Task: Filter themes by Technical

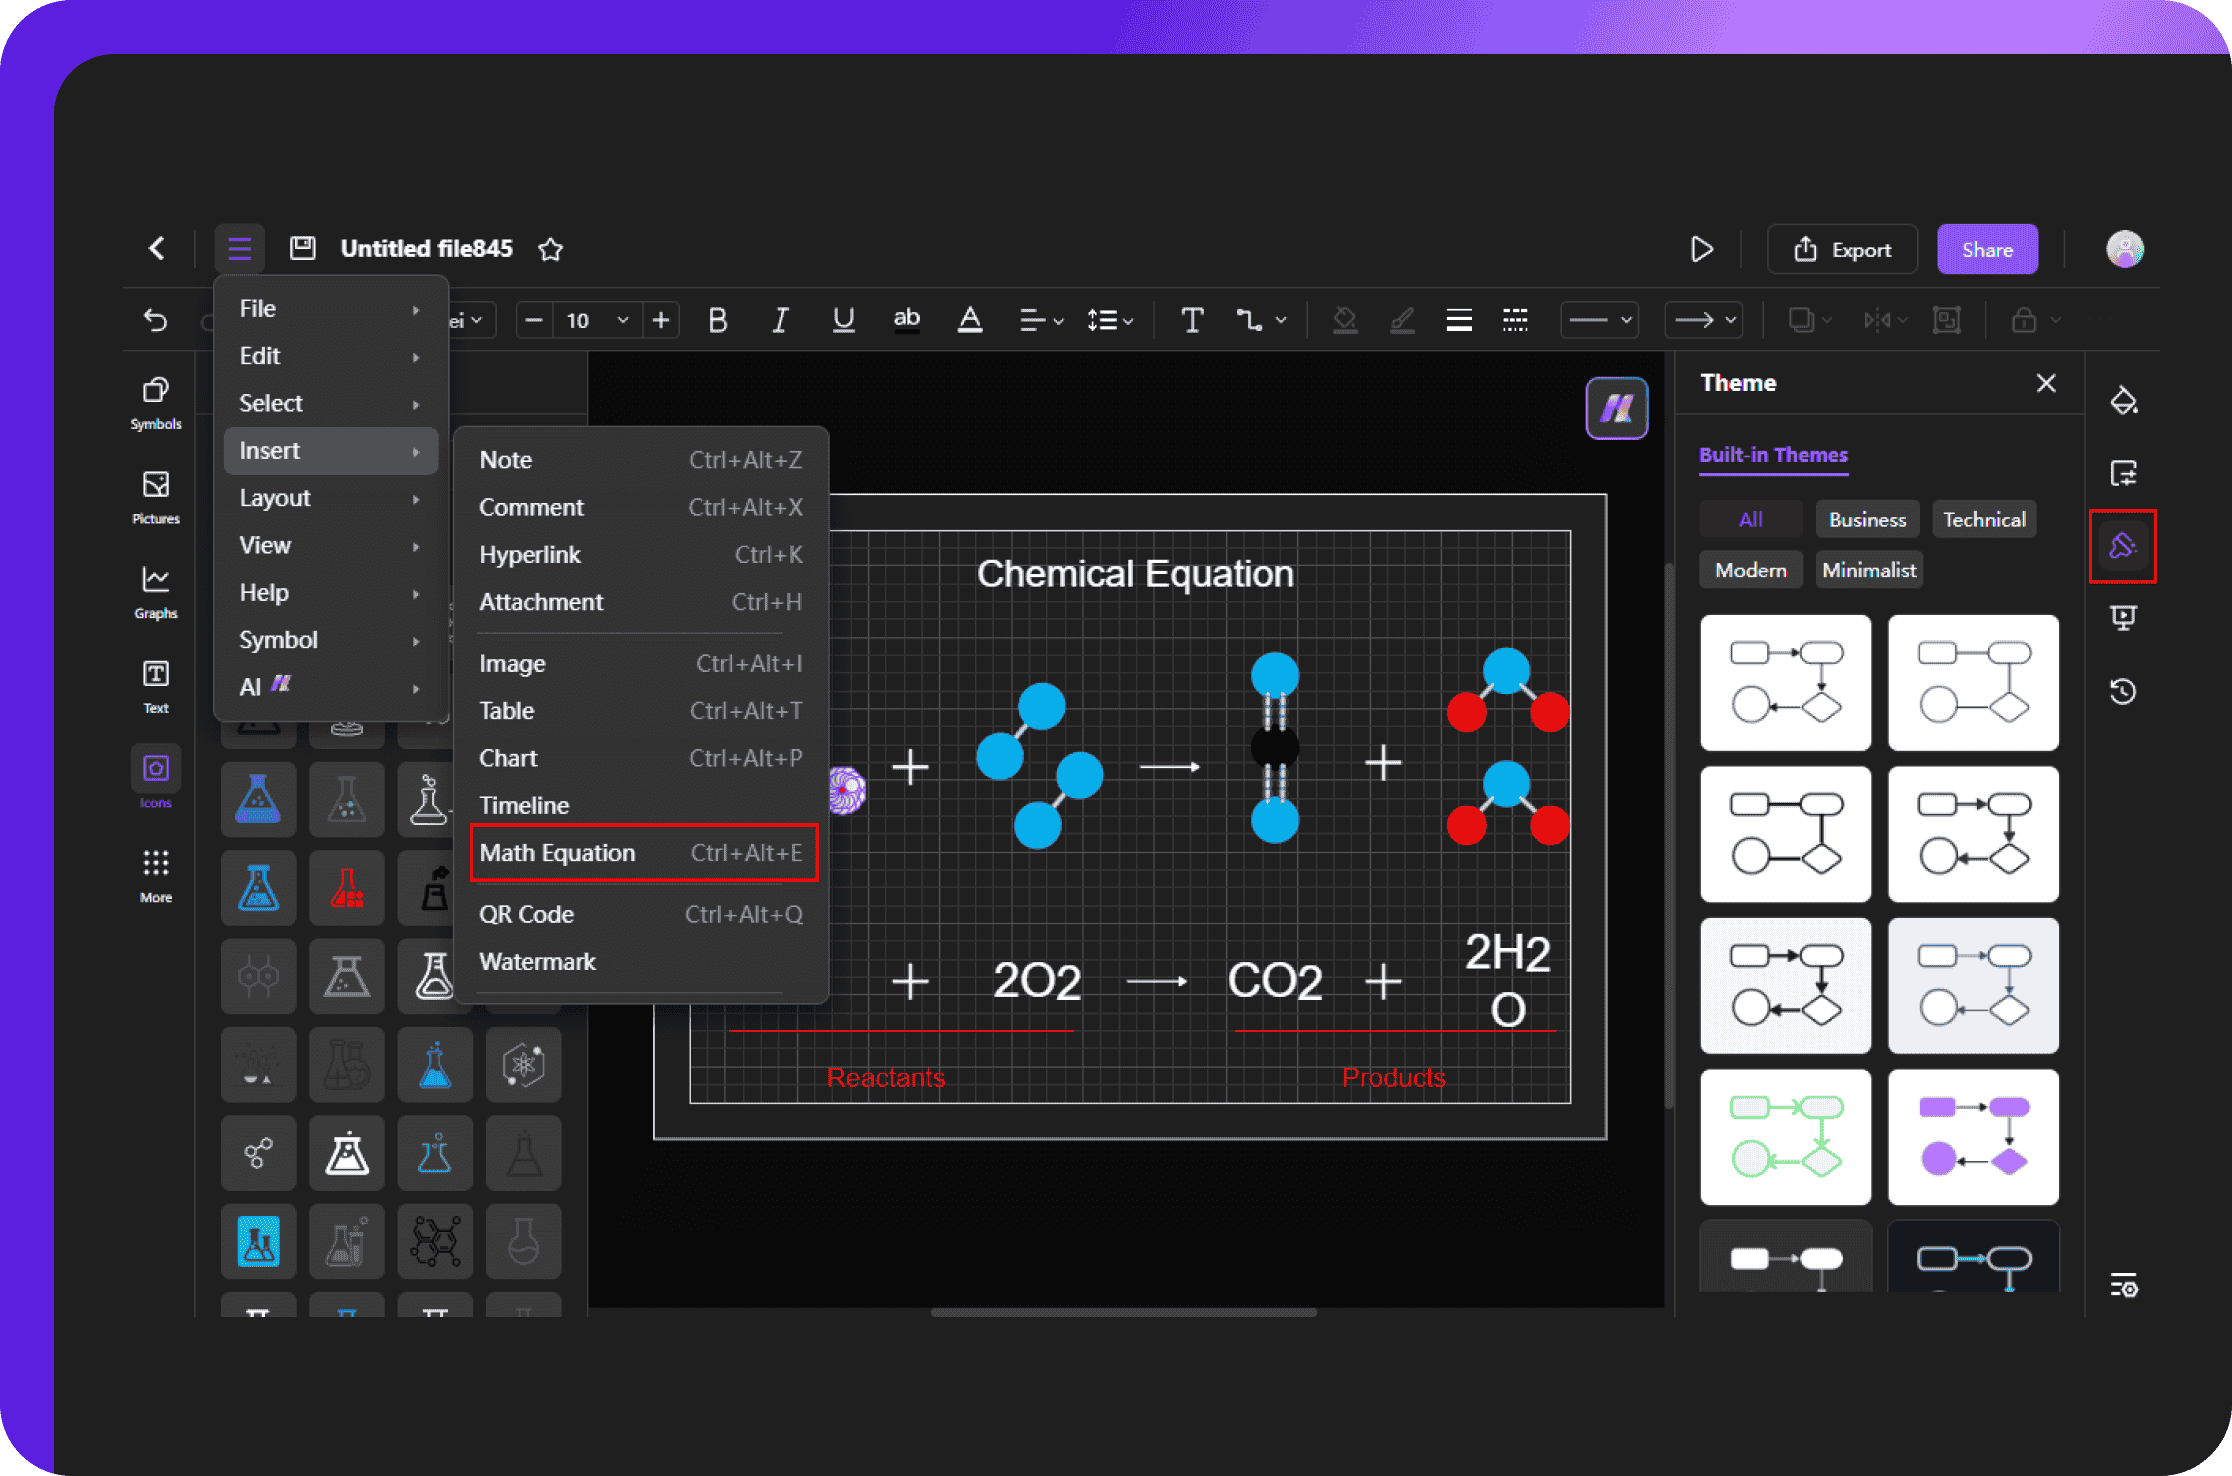Action: pos(1984,519)
